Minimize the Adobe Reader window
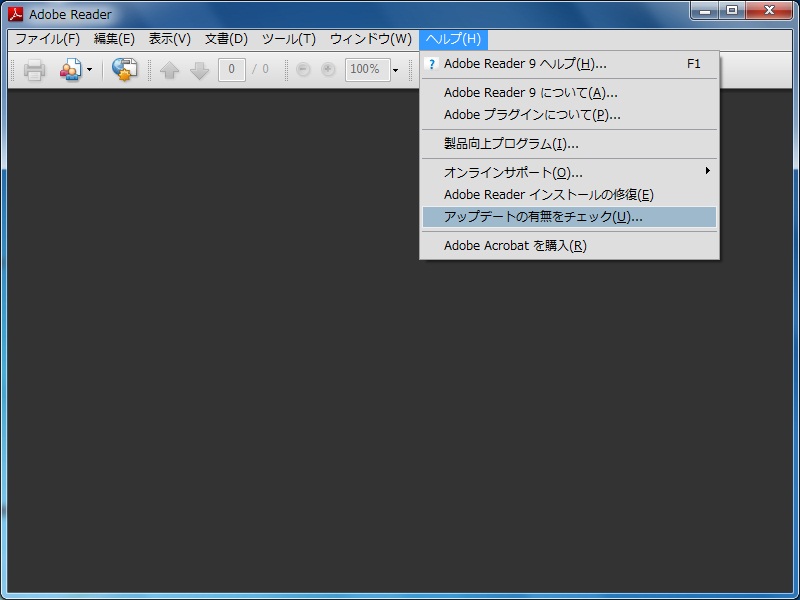The width and height of the screenshot is (800, 600). pyautogui.click(x=705, y=11)
